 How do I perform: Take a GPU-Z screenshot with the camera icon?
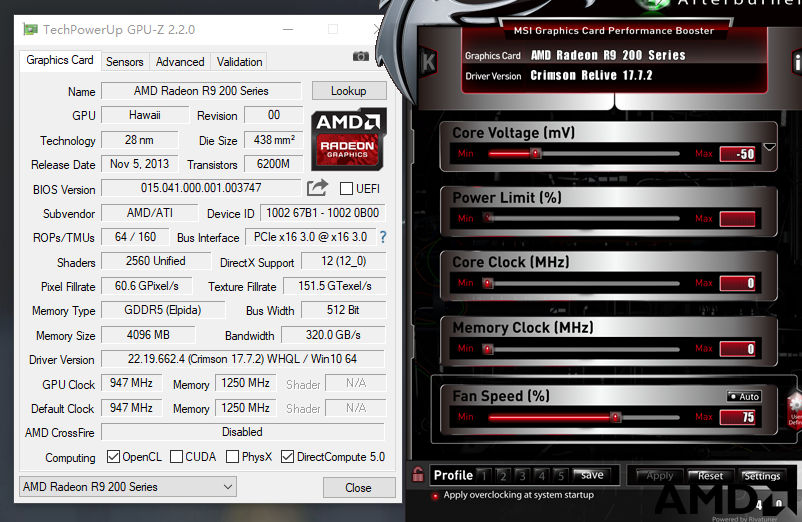coord(361,56)
